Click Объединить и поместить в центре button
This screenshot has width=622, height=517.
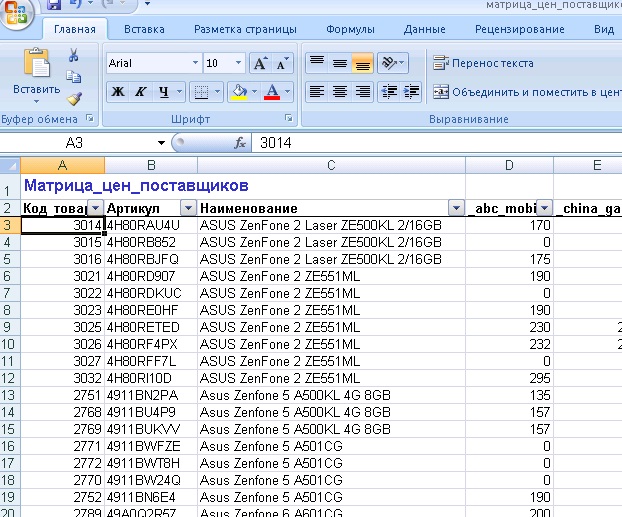527,92
